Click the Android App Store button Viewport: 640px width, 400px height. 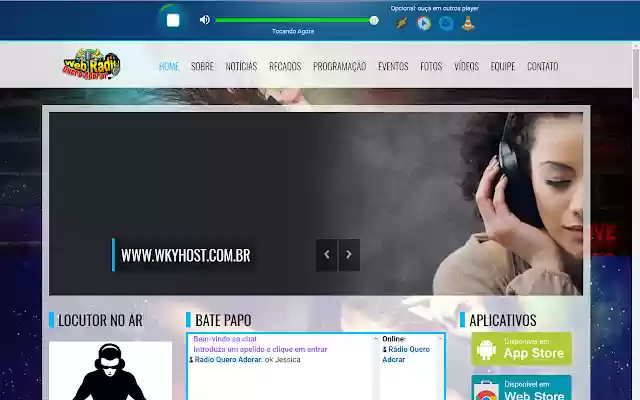point(522,349)
